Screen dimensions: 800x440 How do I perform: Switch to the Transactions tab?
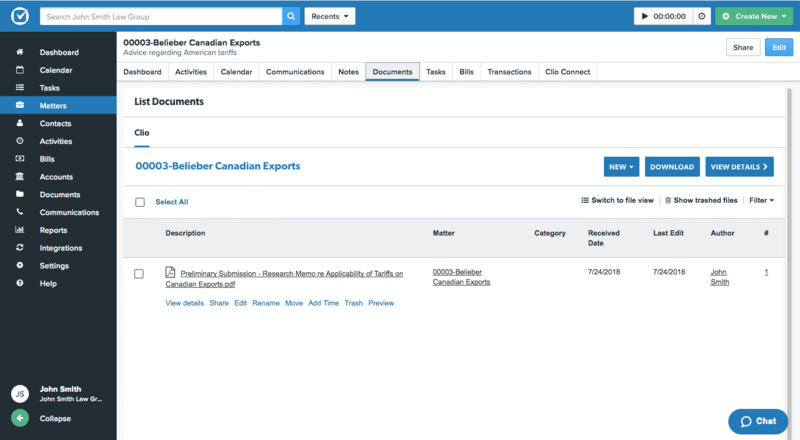(508, 72)
